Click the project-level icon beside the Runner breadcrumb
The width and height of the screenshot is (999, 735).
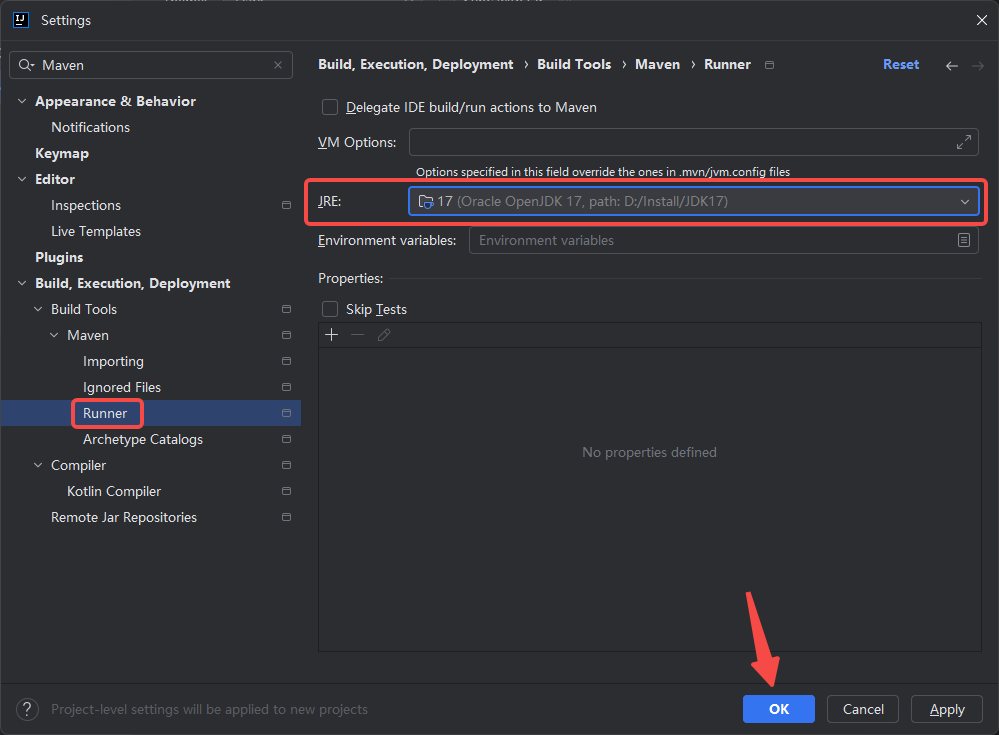(x=769, y=65)
